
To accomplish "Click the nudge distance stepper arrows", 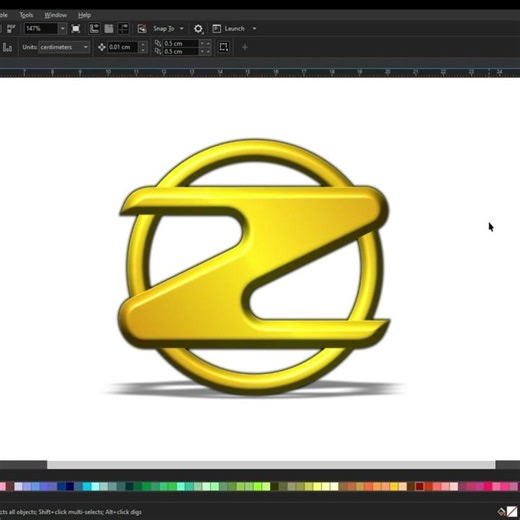I will [143, 47].
